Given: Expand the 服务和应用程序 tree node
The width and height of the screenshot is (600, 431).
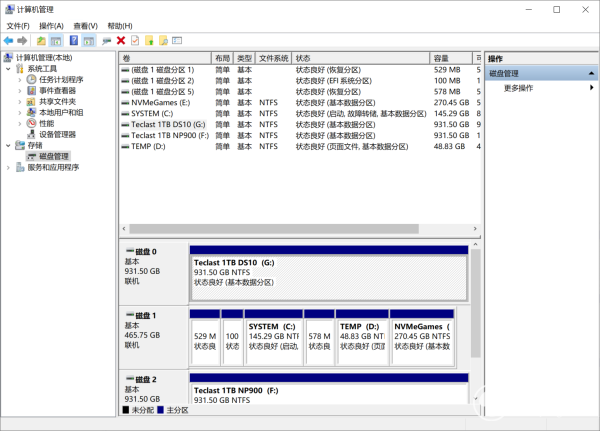Looking at the screenshot, I should point(8,167).
